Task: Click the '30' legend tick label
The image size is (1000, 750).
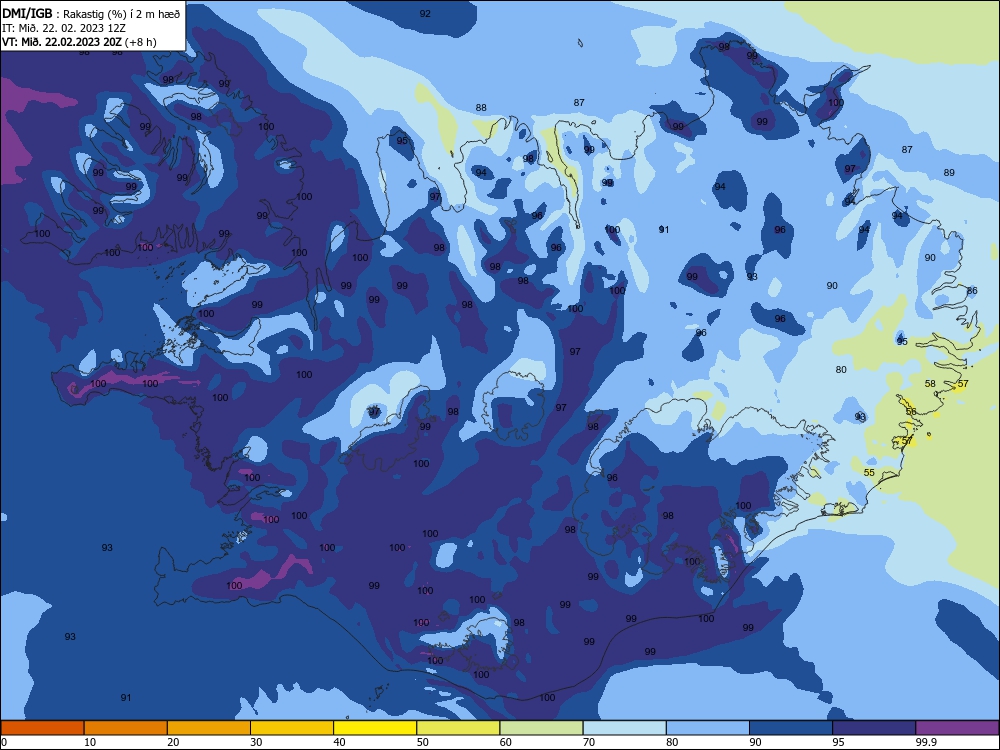Action: tap(256, 742)
